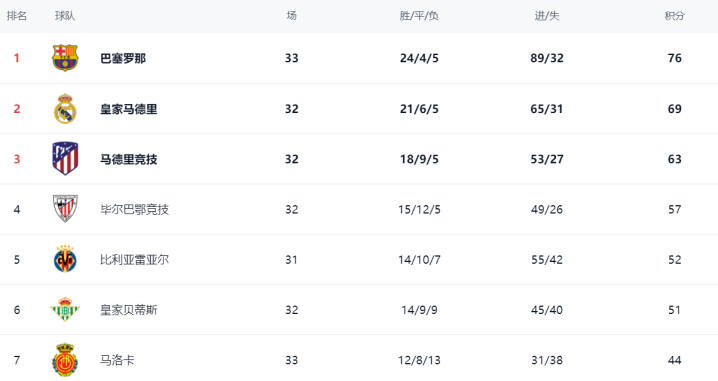The height and width of the screenshot is (381, 718).
Task: Select the Atlético Madrid shield logo
Action: 65,158
